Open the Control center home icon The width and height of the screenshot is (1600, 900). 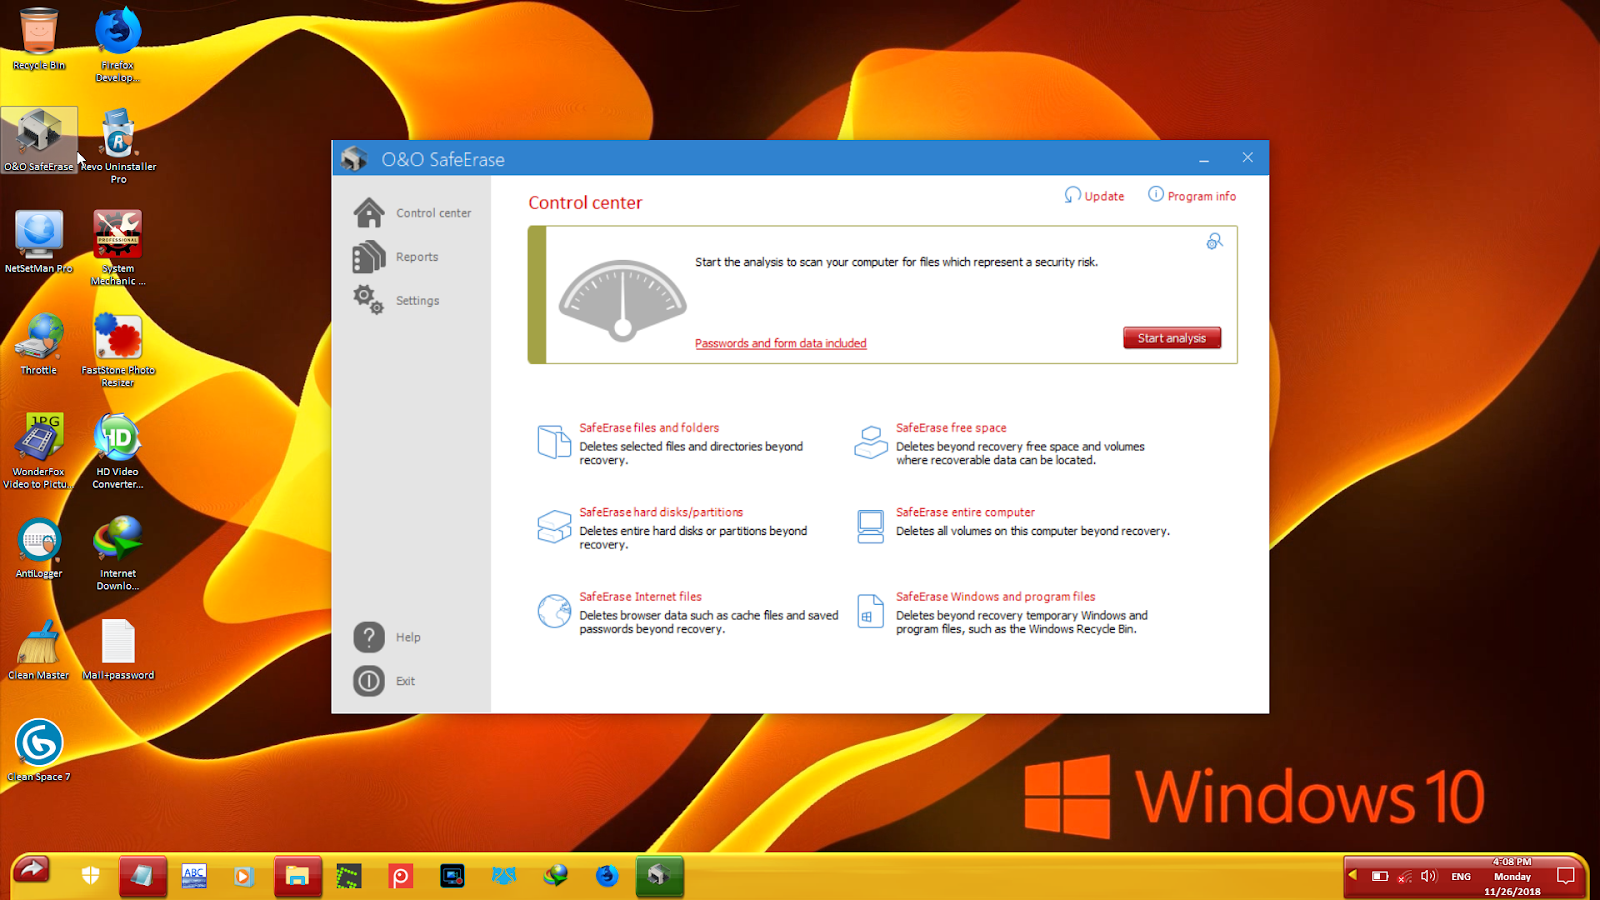pyautogui.click(x=369, y=212)
